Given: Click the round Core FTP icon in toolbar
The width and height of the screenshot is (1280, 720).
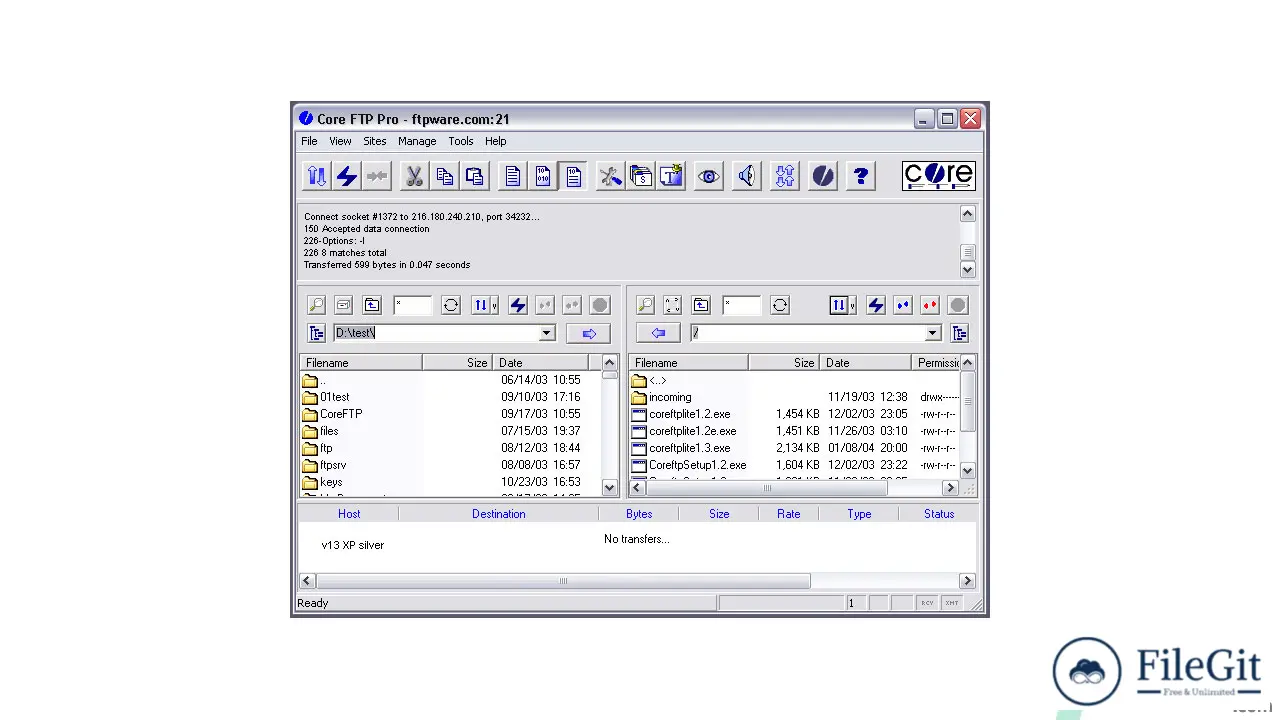Looking at the screenshot, I should point(823,177).
